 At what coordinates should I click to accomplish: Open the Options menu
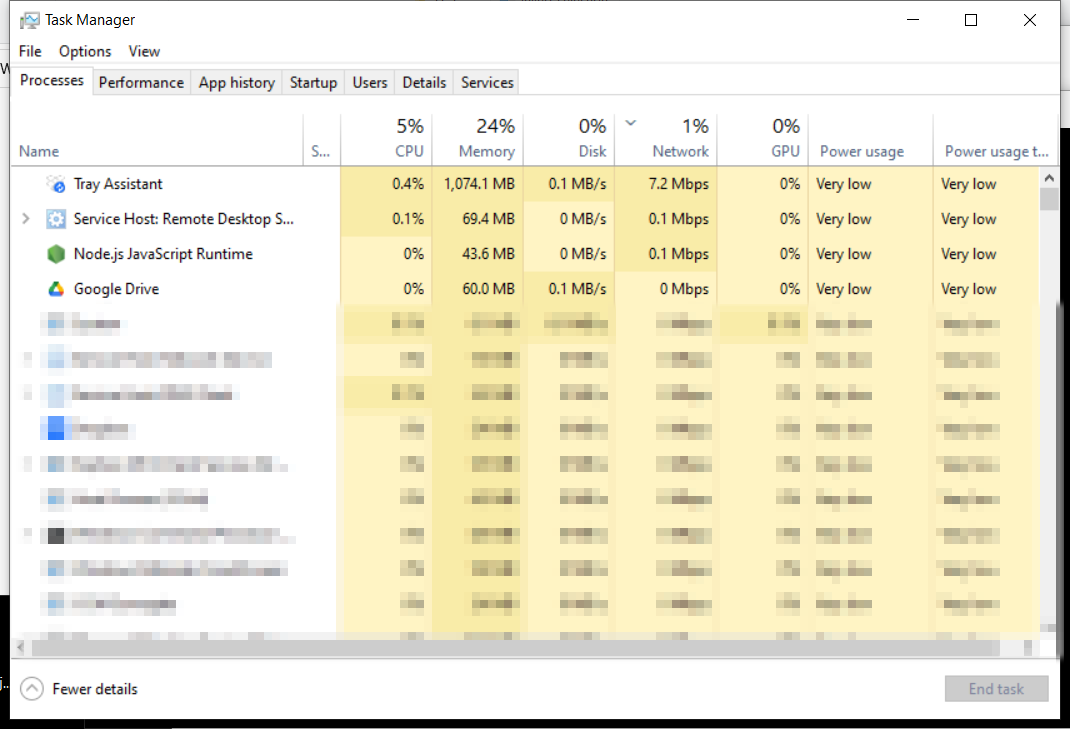(x=85, y=51)
